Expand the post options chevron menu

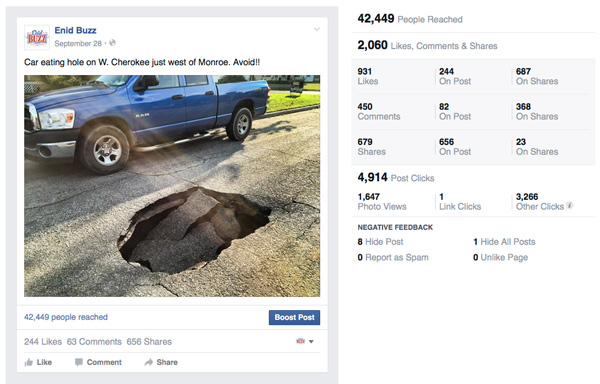(316, 29)
